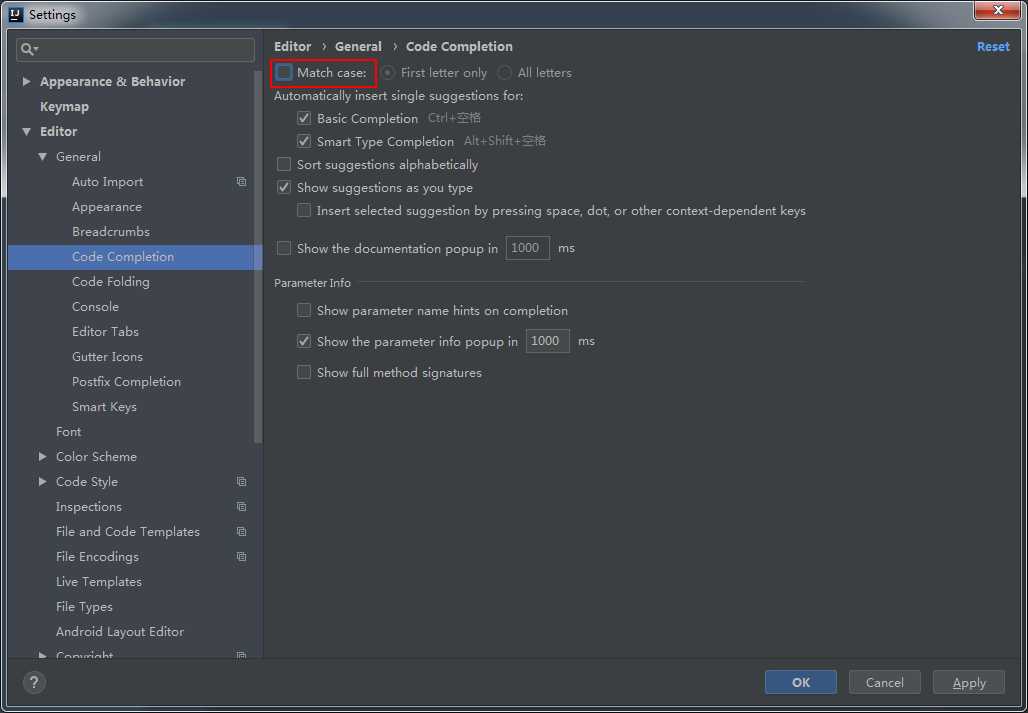Enable the Match case checkbox
The height and width of the screenshot is (713, 1028).
[x=284, y=73]
